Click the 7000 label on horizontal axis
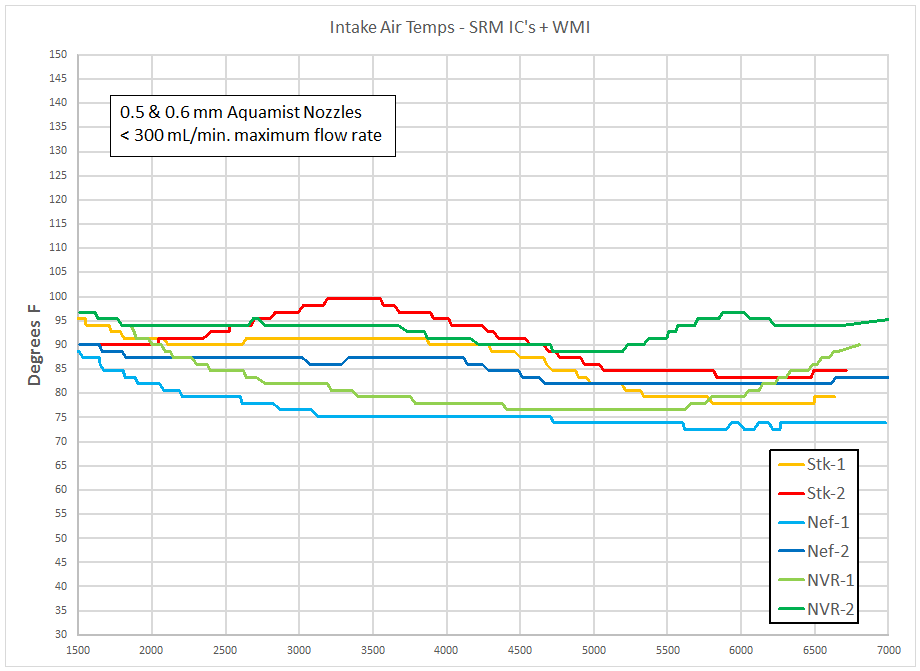 coord(888,649)
